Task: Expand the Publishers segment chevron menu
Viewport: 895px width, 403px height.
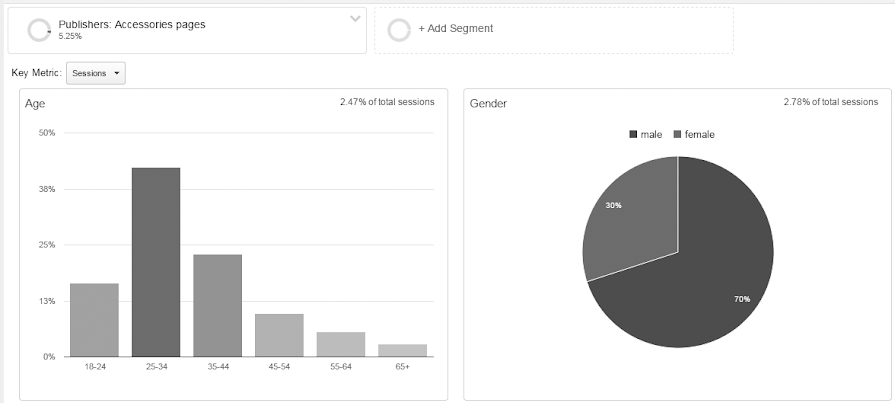Action: [x=355, y=19]
